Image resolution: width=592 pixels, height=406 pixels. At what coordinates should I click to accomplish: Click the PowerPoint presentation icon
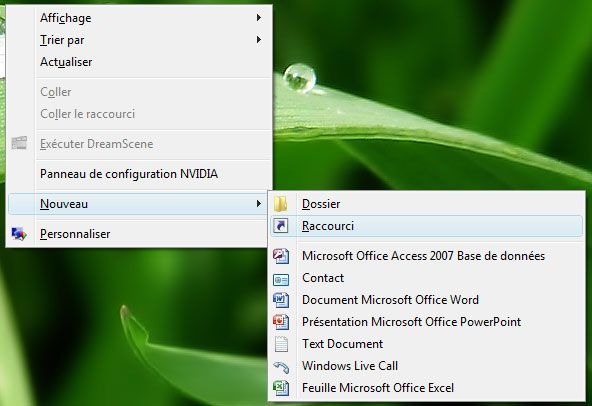281,322
